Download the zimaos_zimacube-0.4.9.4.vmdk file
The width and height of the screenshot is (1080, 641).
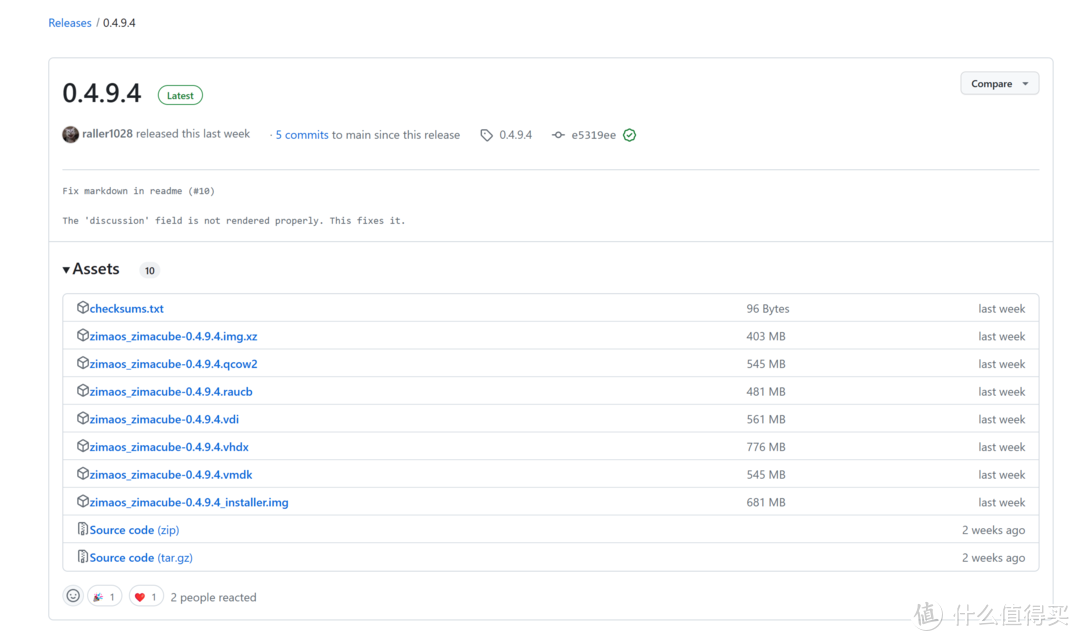(x=171, y=474)
